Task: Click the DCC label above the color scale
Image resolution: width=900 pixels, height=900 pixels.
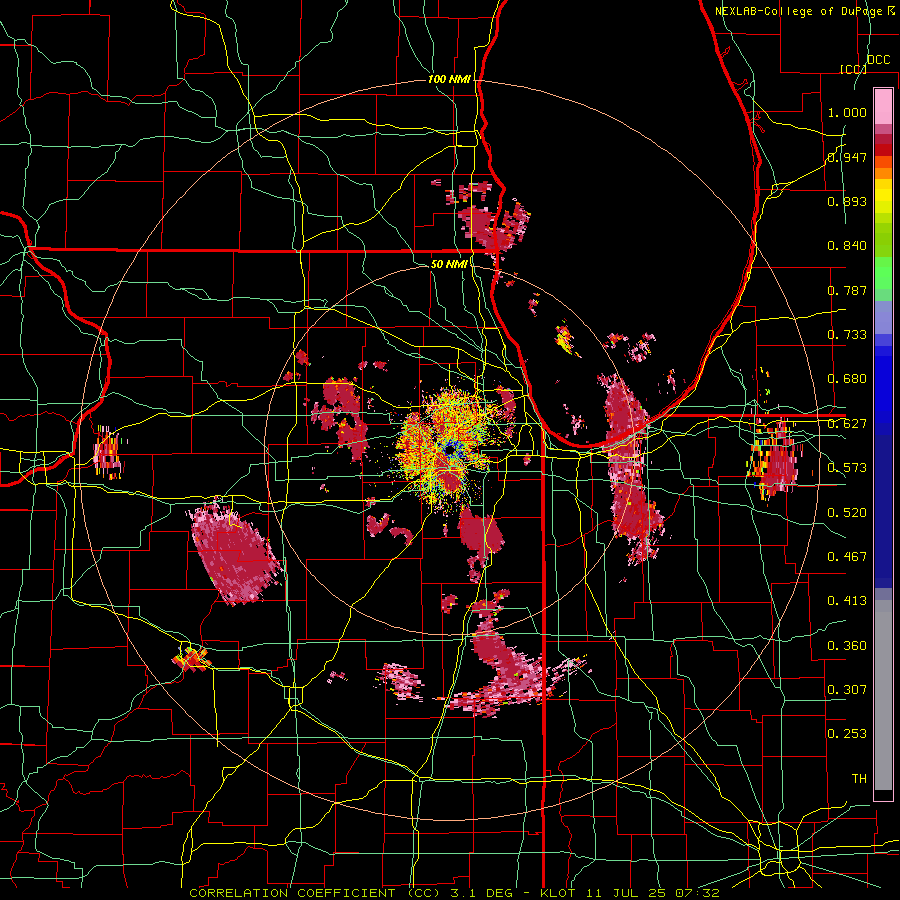Action: 878,60
